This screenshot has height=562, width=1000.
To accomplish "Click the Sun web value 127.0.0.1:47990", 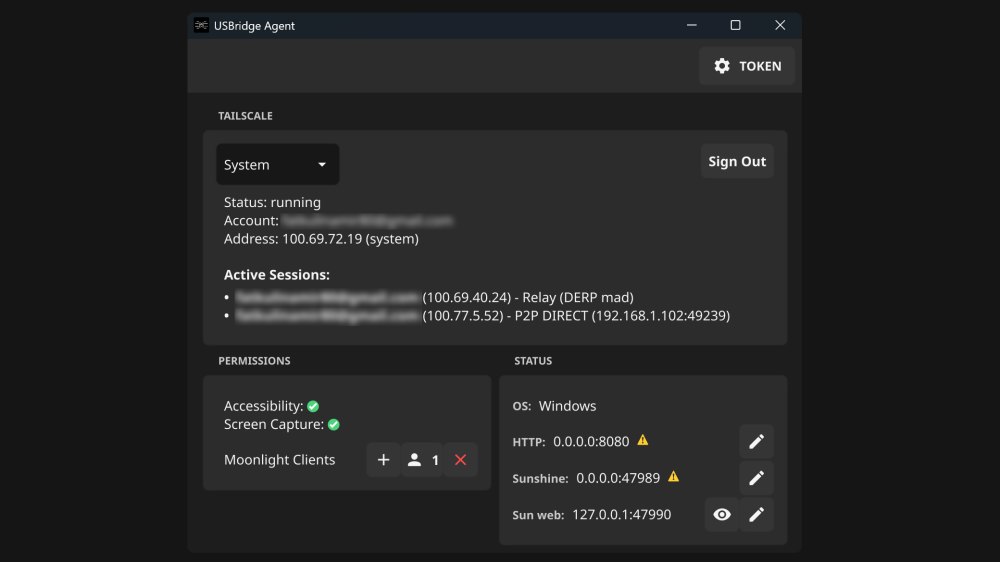I will (x=622, y=515).
